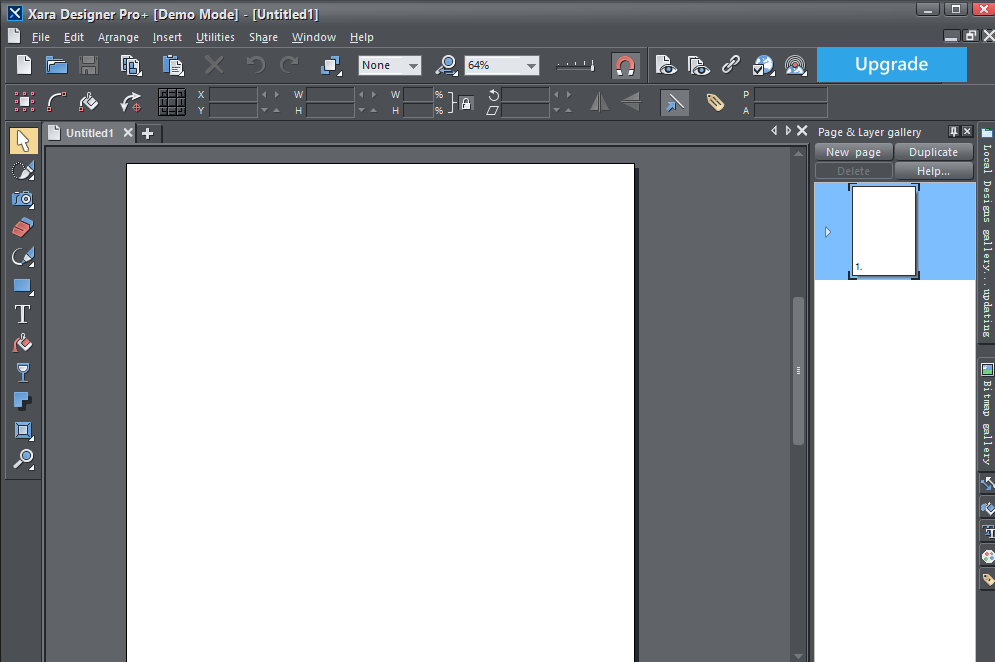Screen dimensions: 995x662
Task: Click the blue Upgrade button
Action: click(x=891, y=65)
